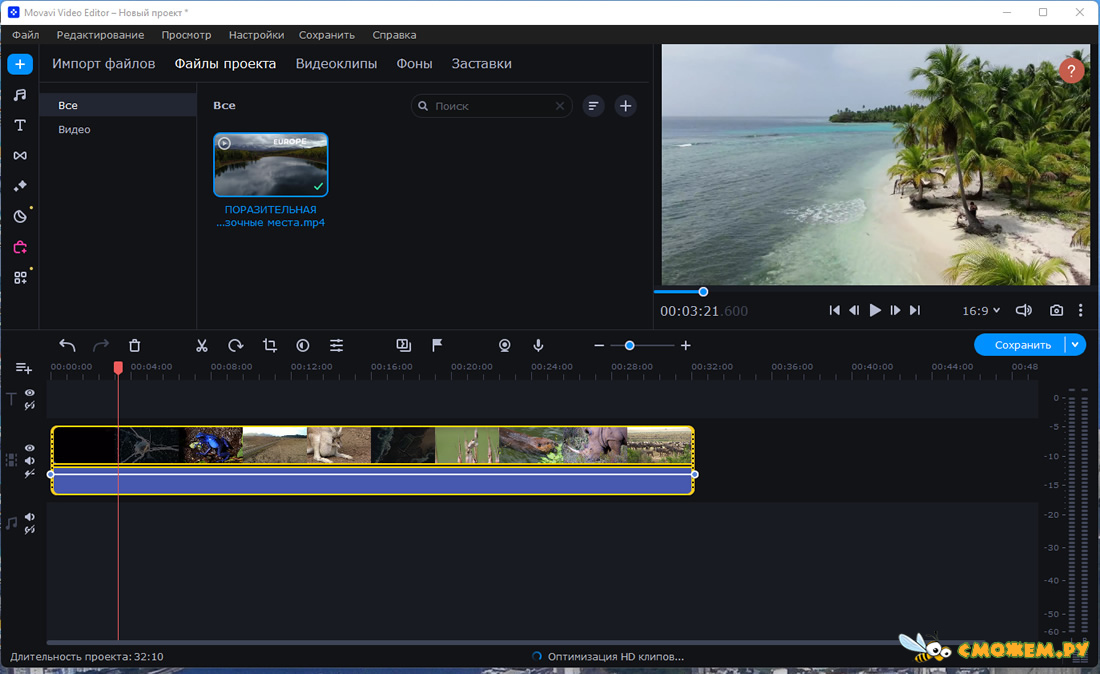Open the Stickers sidebar section
Screen dimensions: 1100x674
(20, 216)
